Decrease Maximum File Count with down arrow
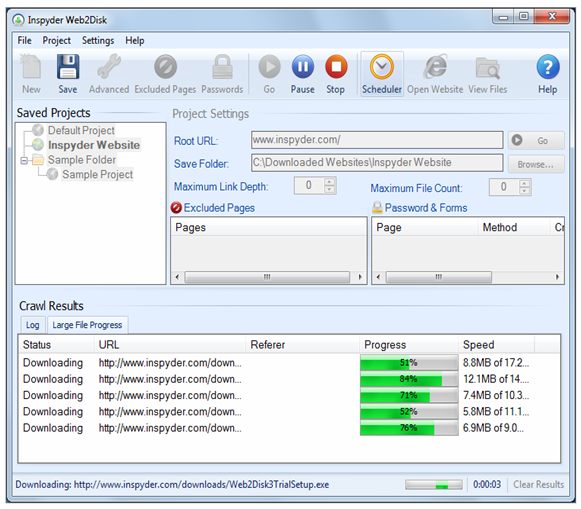The image size is (581, 509). [x=524, y=191]
